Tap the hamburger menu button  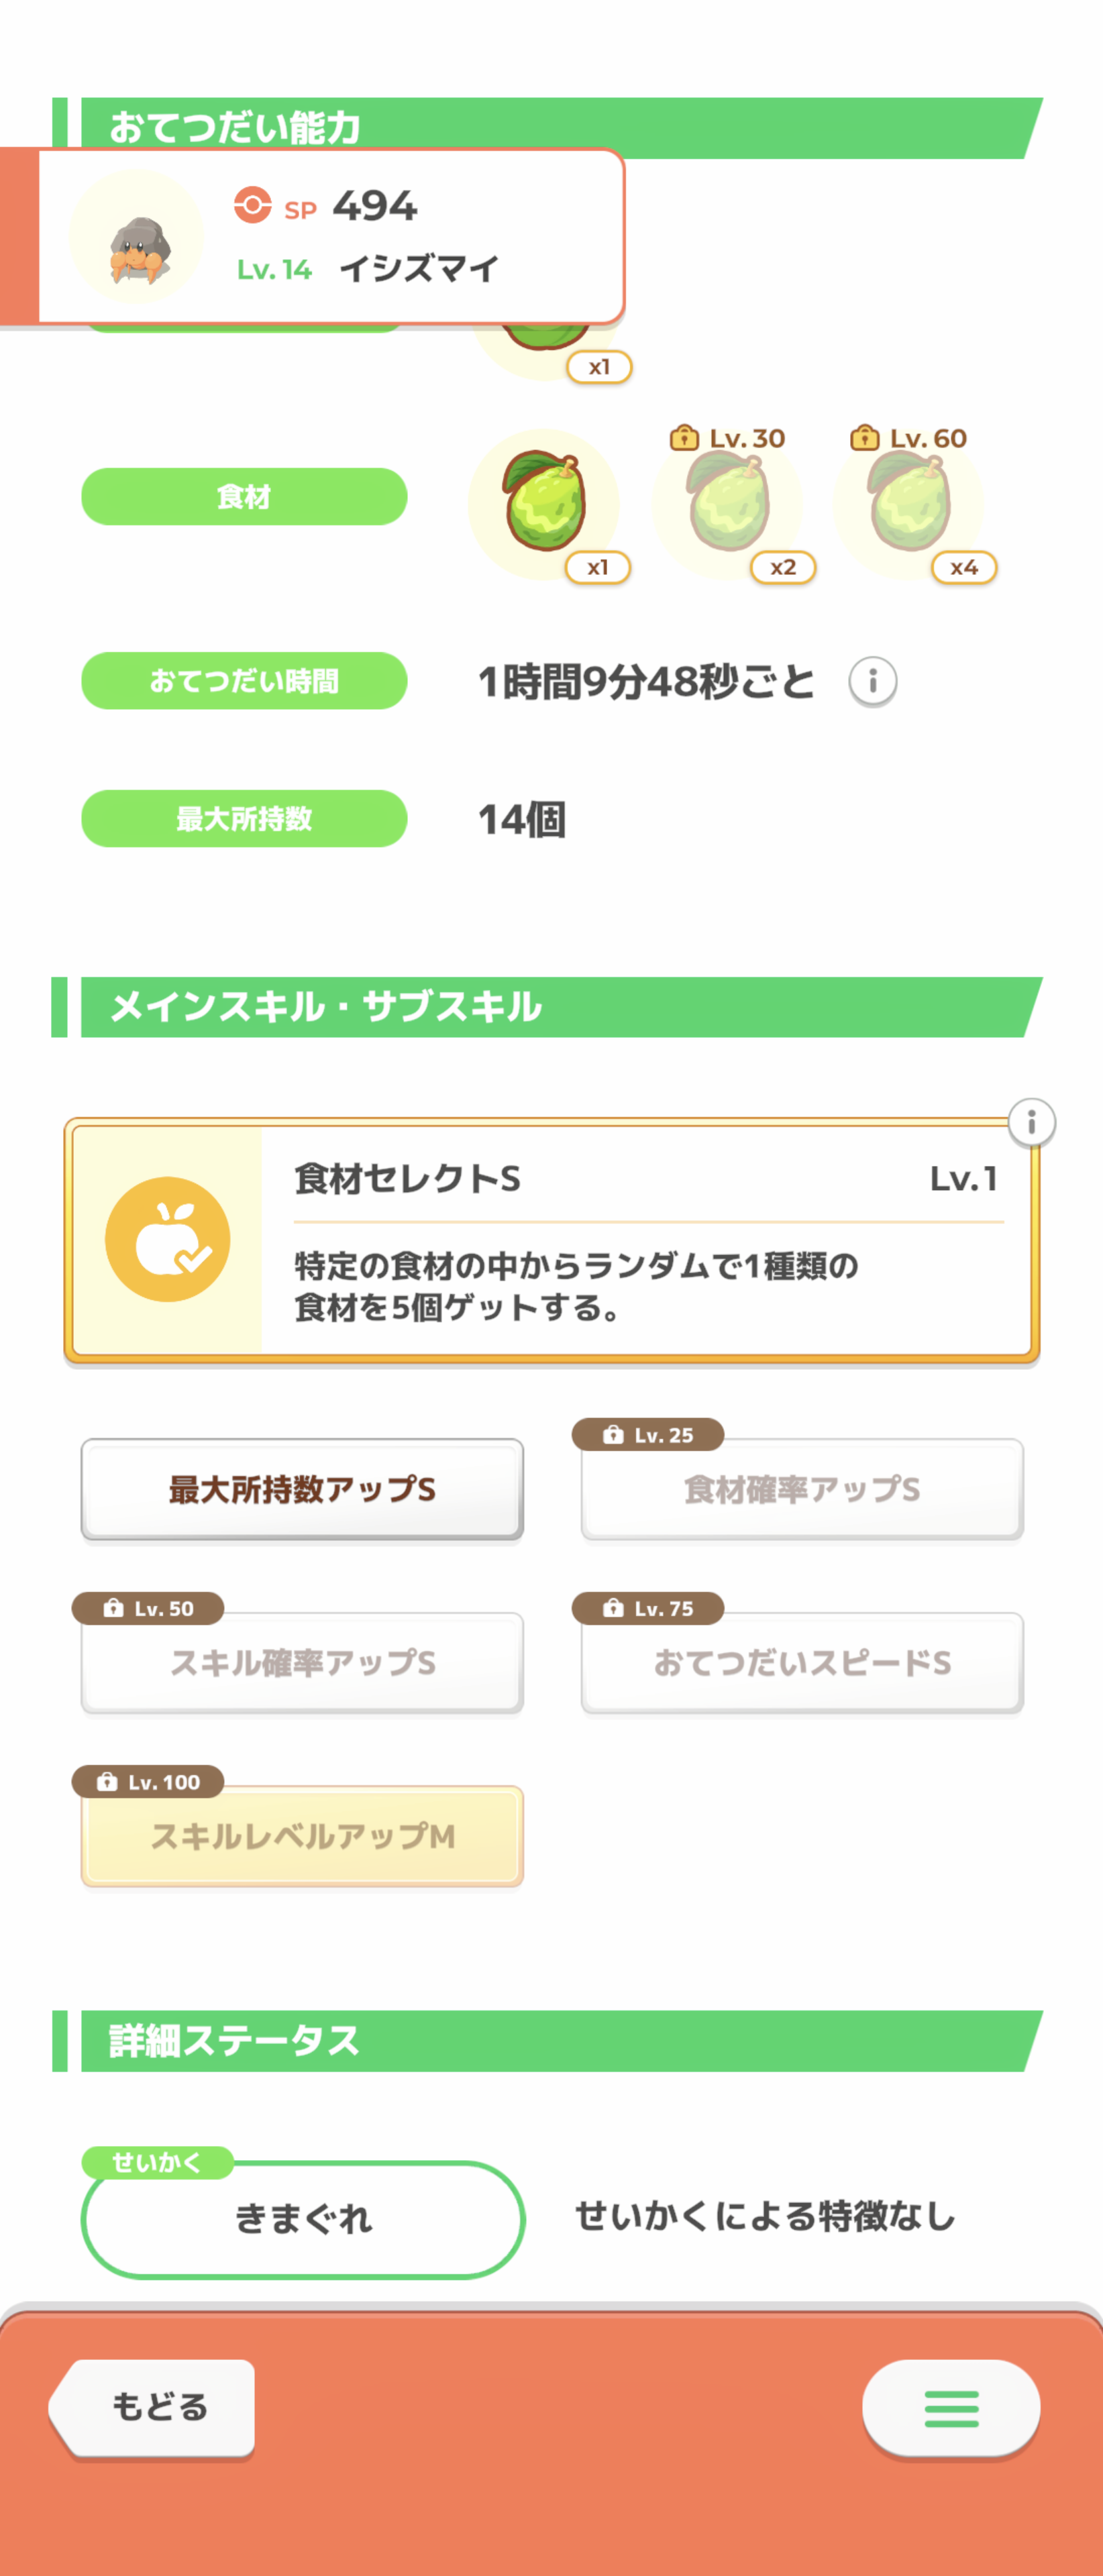coord(950,2408)
